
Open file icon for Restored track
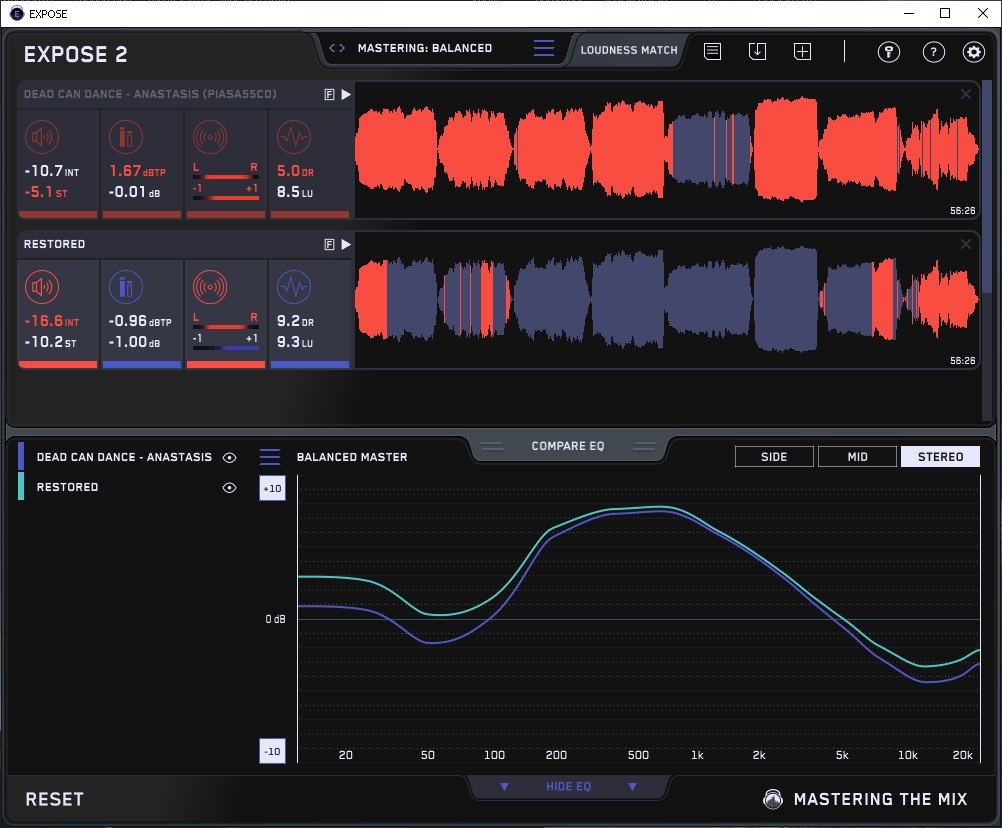329,244
